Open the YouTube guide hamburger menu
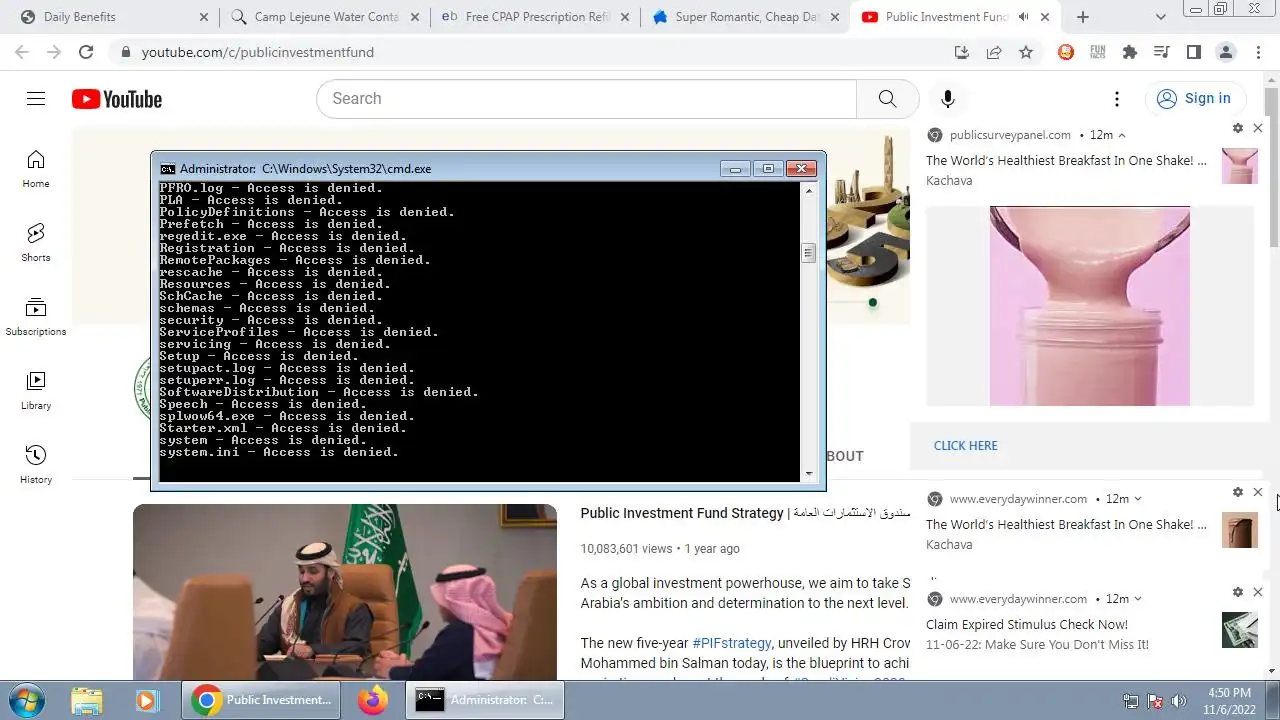Screen dimensions: 1280x720 click(x=36, y=98)
